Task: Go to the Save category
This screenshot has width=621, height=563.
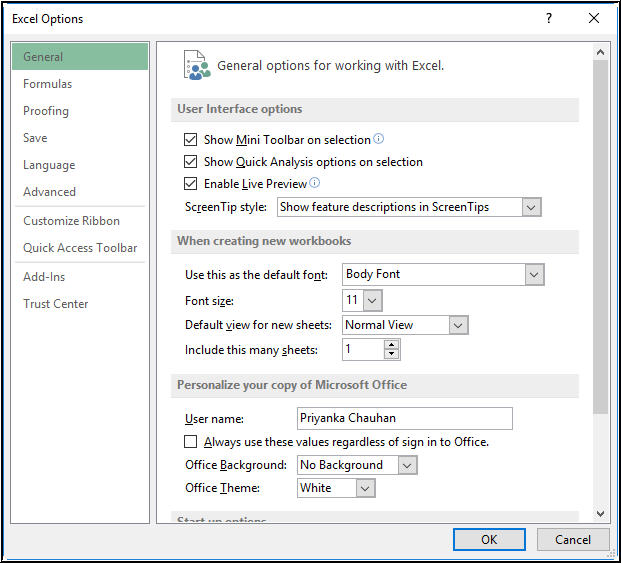Action: click(x=80, y=137)
